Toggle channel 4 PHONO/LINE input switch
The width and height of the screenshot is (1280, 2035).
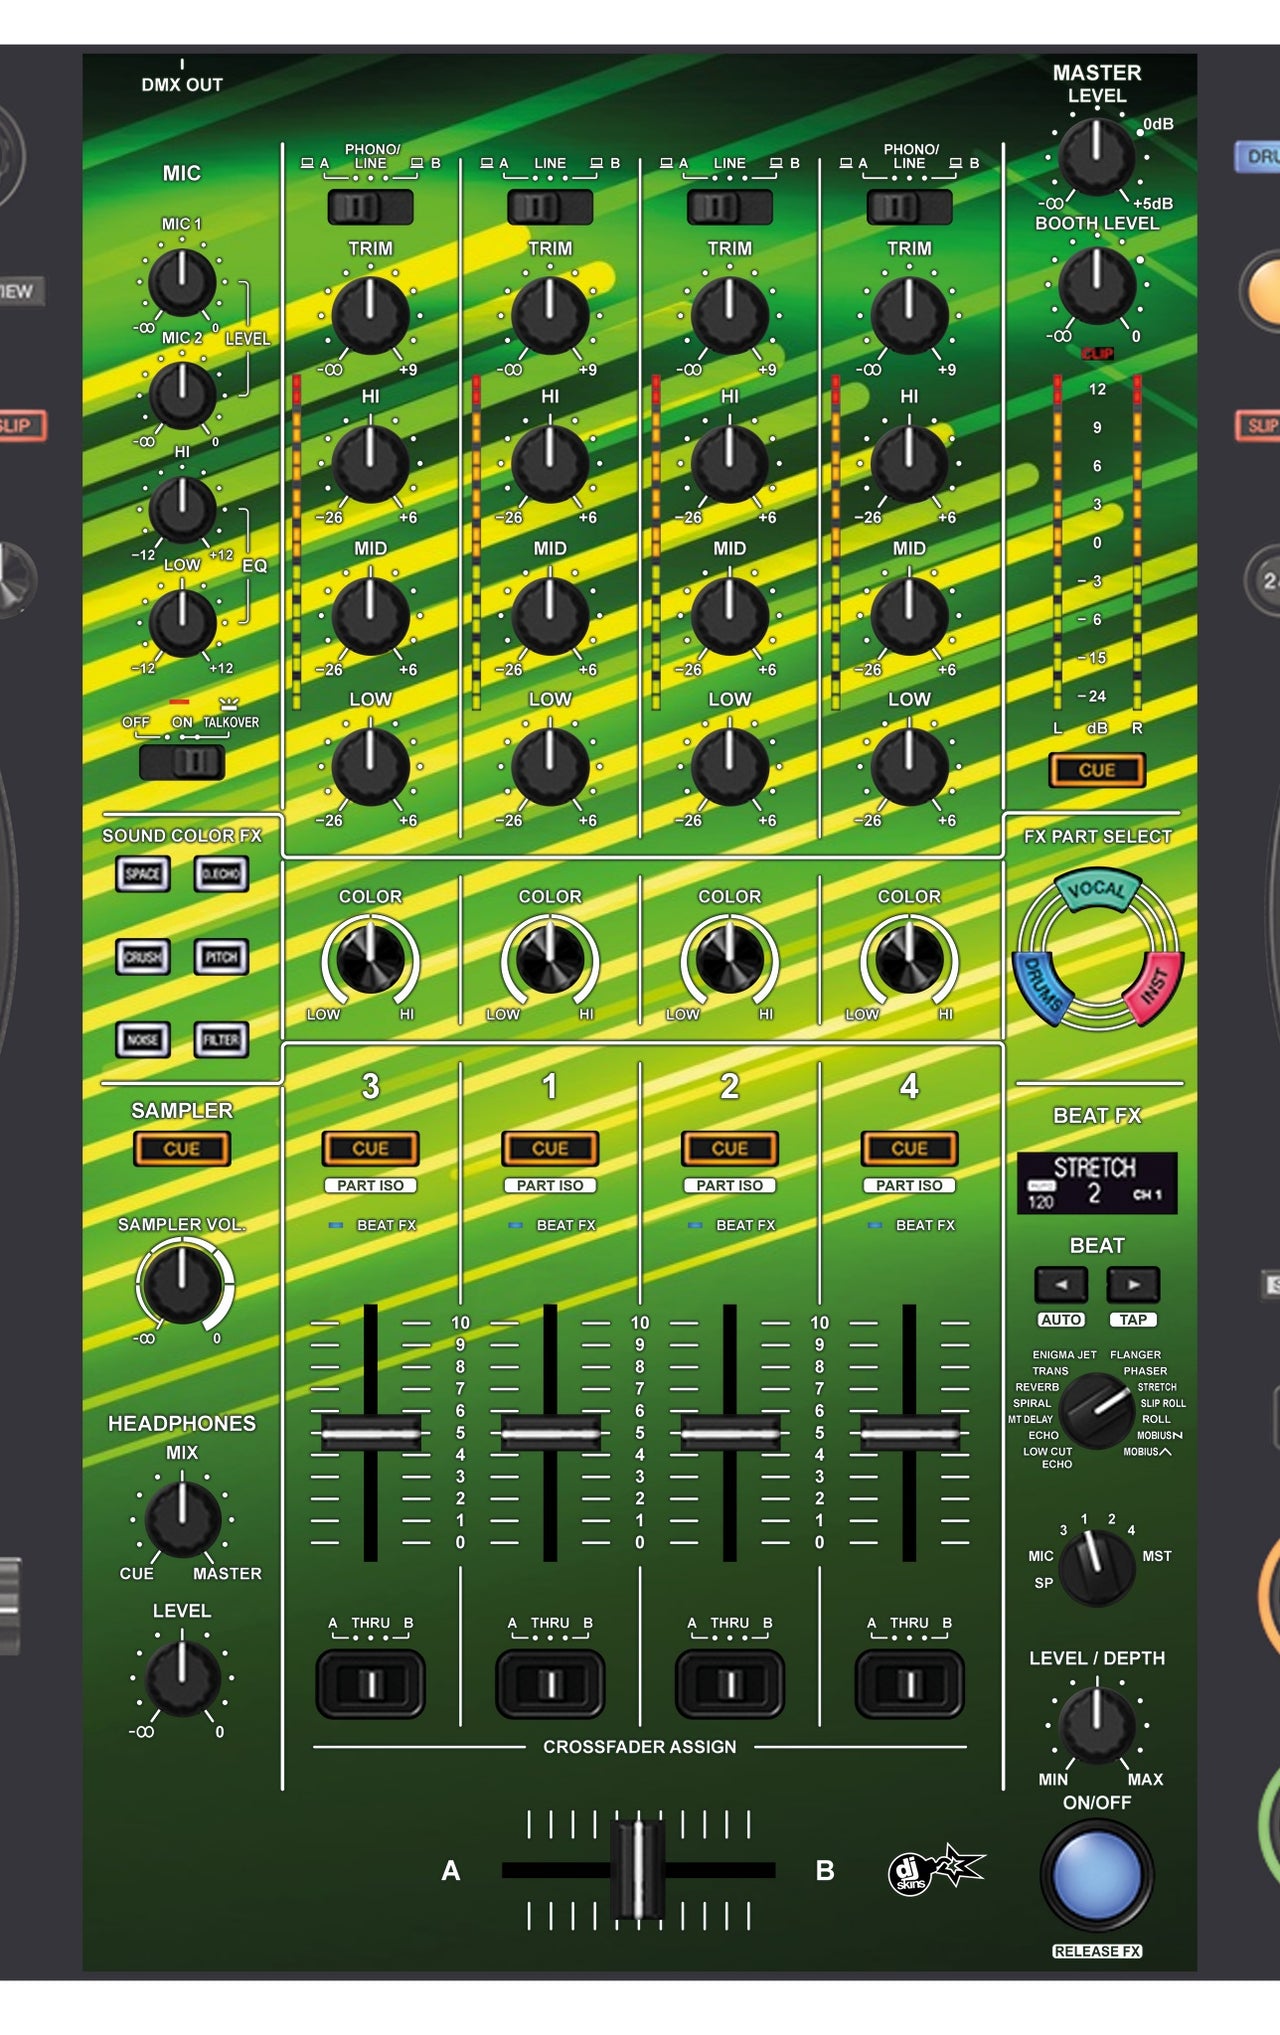(x=909, y=207)
